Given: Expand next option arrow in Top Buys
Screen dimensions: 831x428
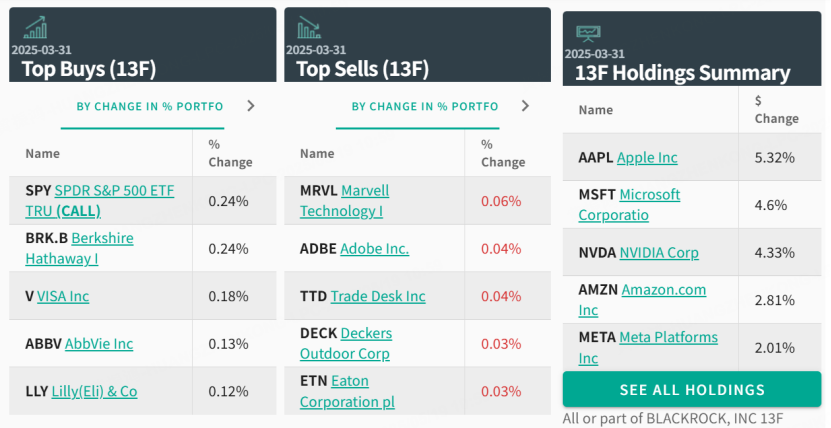Looking at the screenshot, I should pos(250,106).
